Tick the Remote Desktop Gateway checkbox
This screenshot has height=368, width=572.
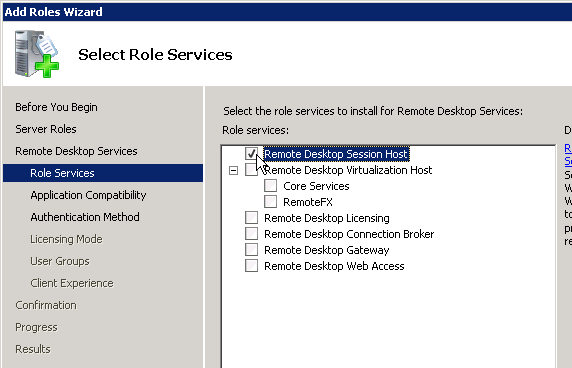point(251,250)
